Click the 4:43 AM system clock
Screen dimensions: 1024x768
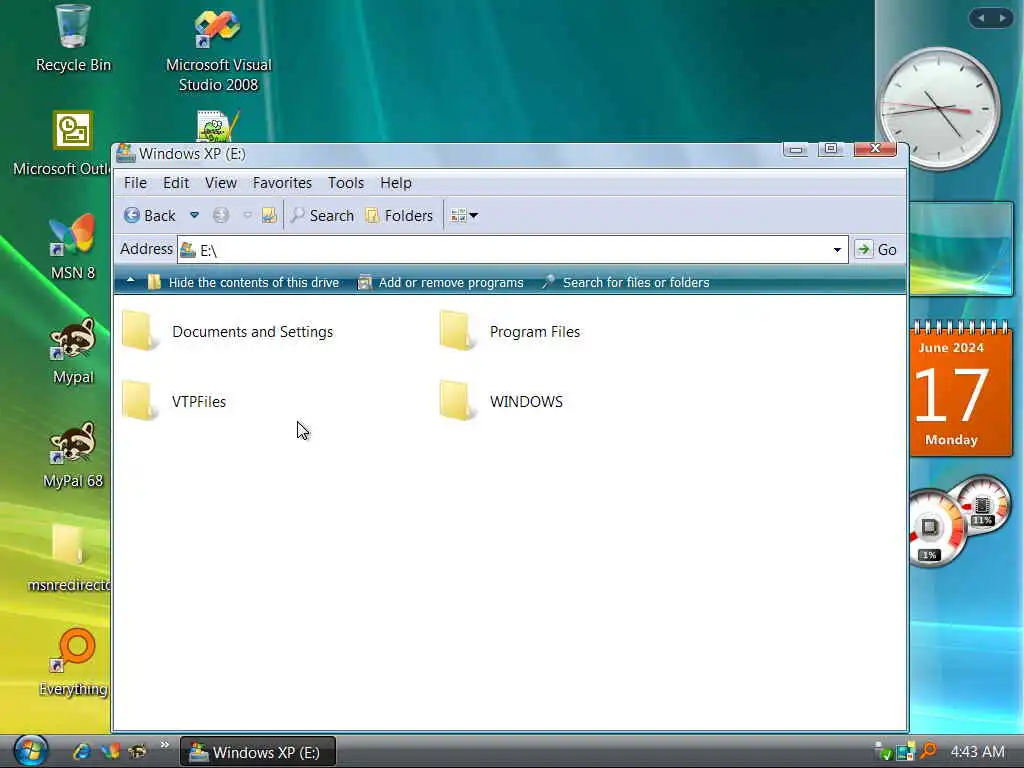click(977, 752)
